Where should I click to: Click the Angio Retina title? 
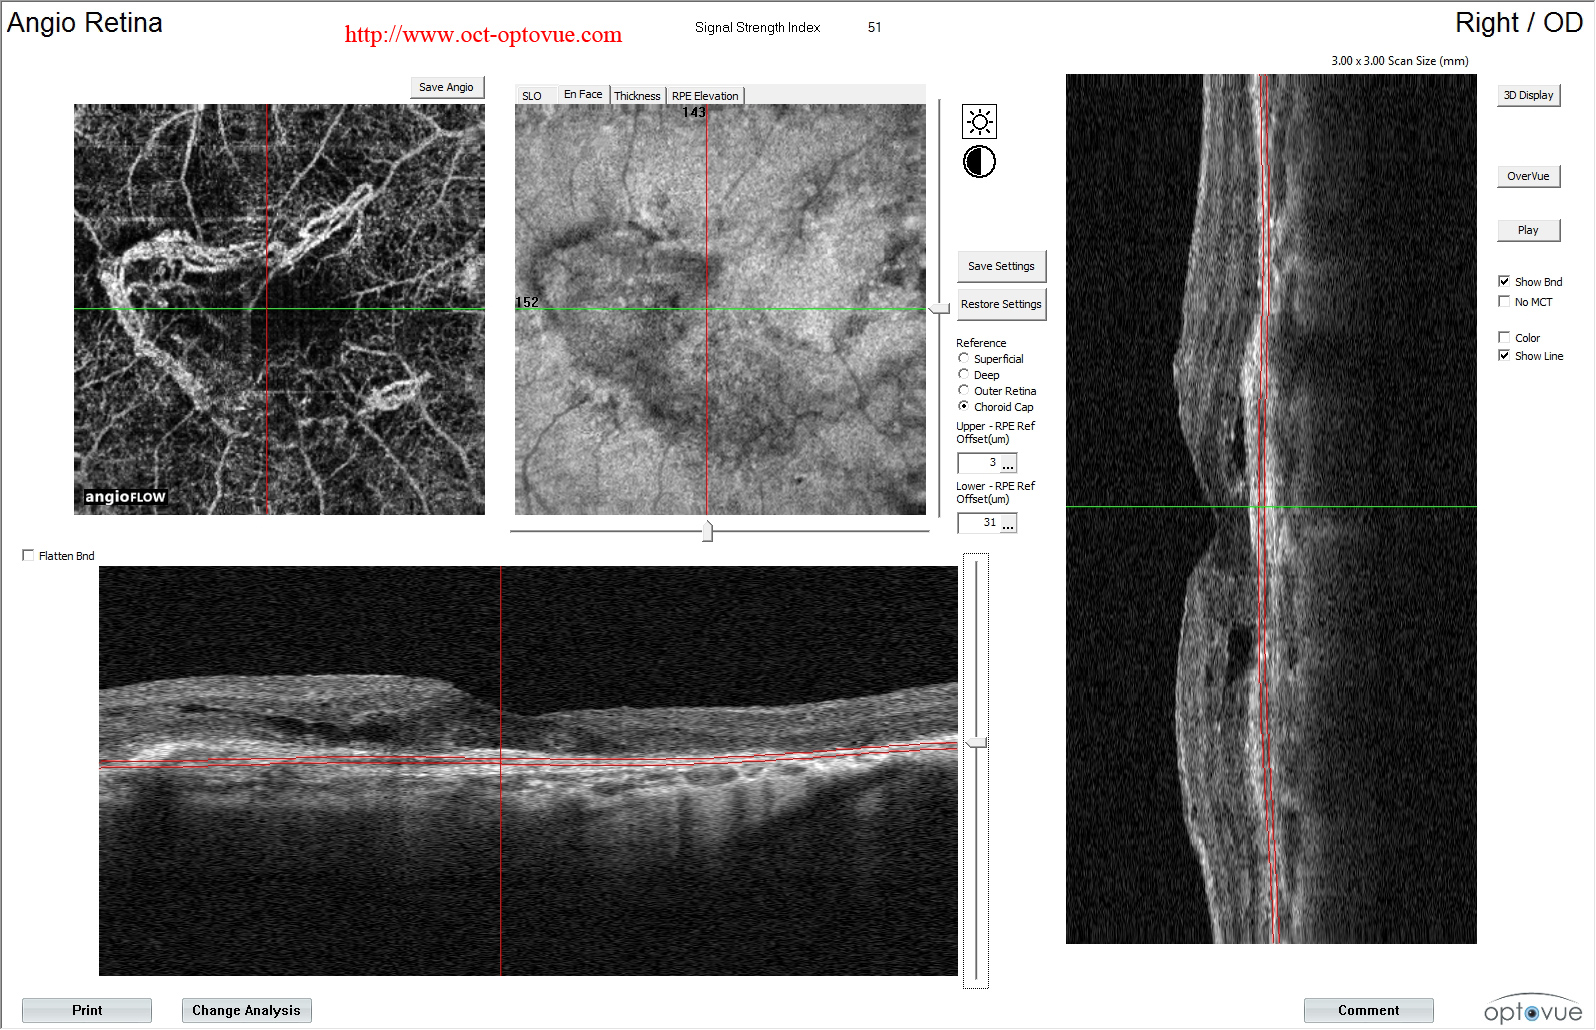[x=85, y=23]
